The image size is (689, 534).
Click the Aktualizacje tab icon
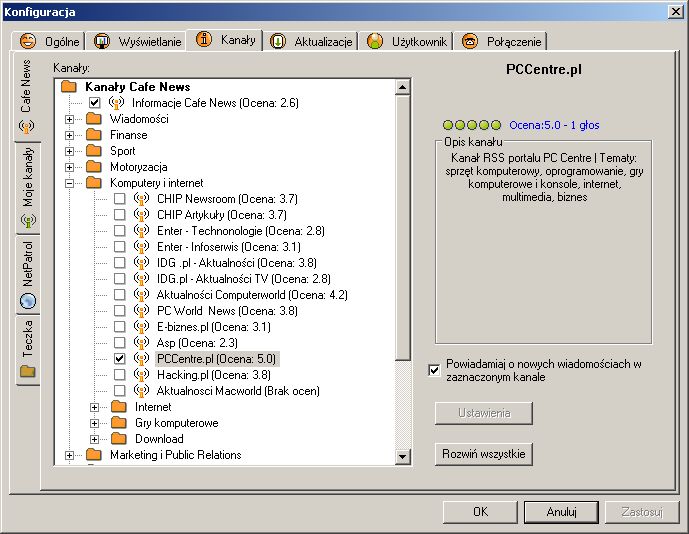point(279,41)
